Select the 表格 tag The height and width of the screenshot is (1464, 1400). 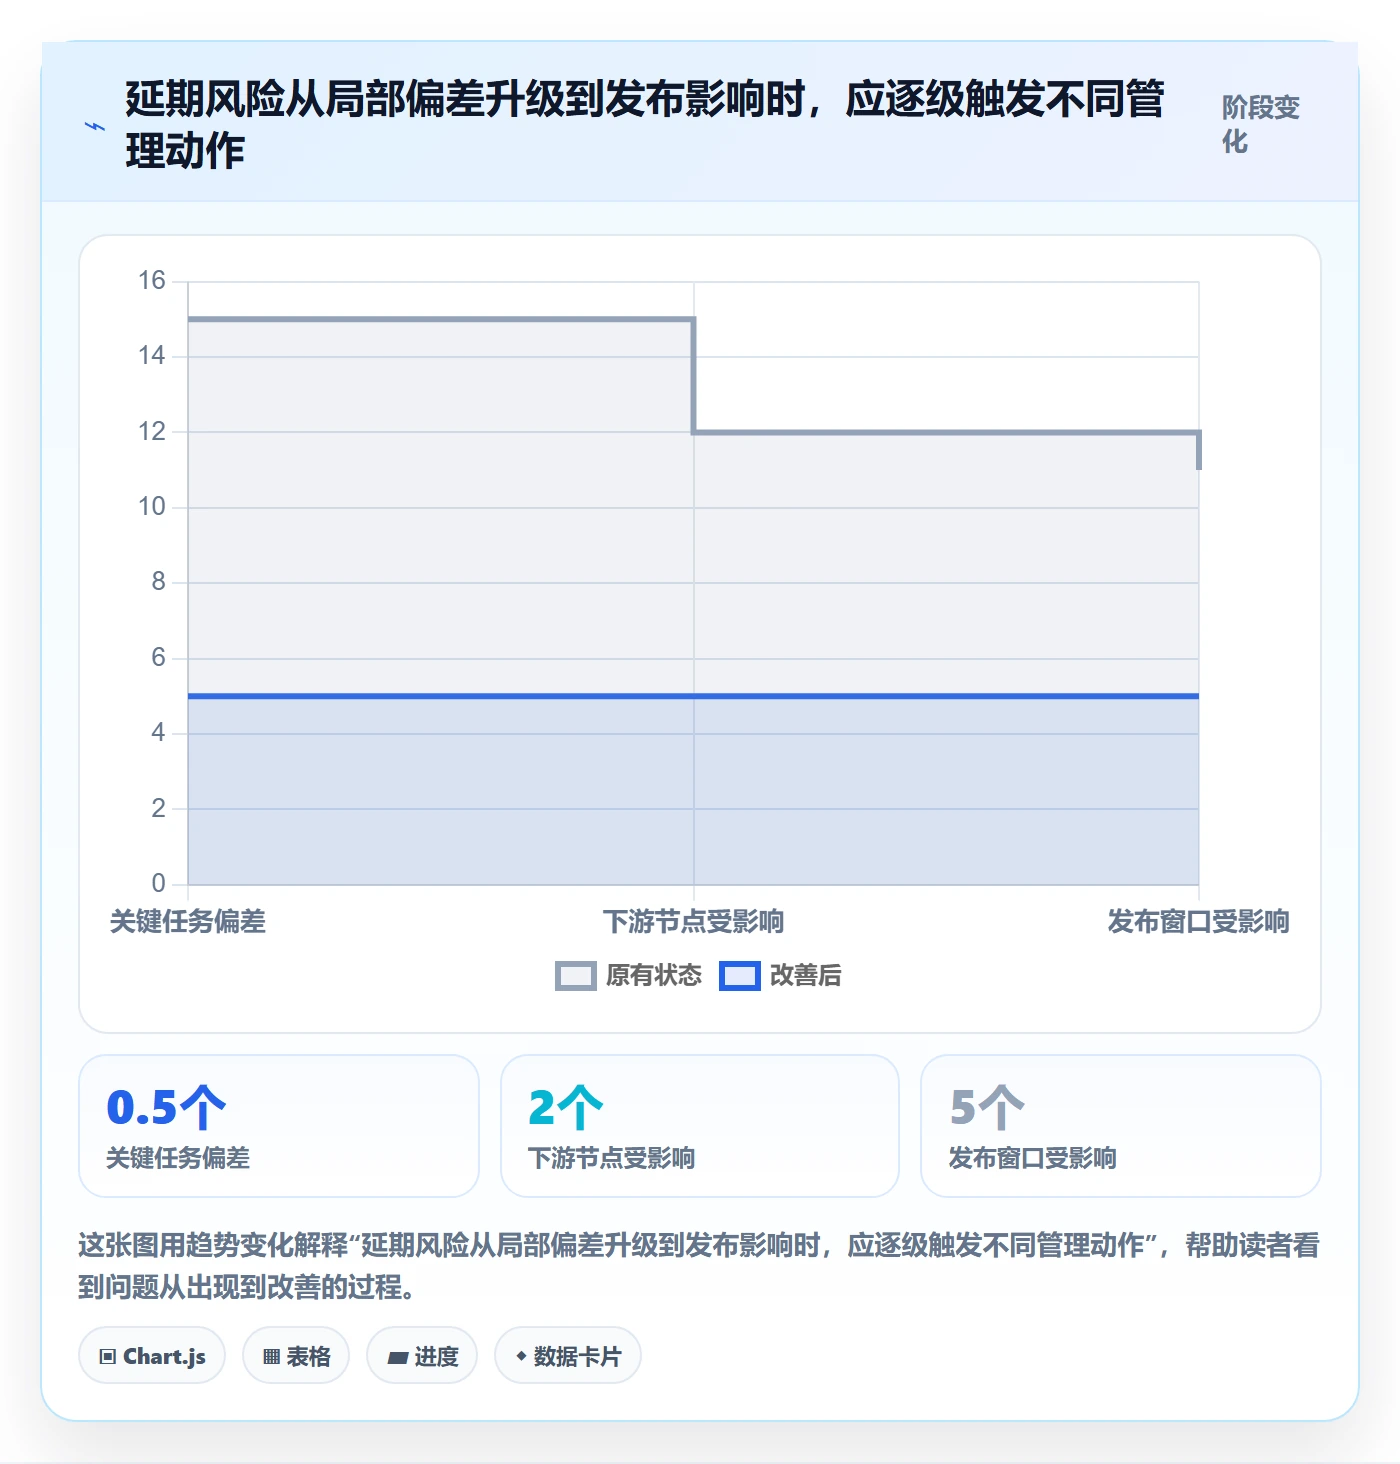click(x=296, y=1356)
